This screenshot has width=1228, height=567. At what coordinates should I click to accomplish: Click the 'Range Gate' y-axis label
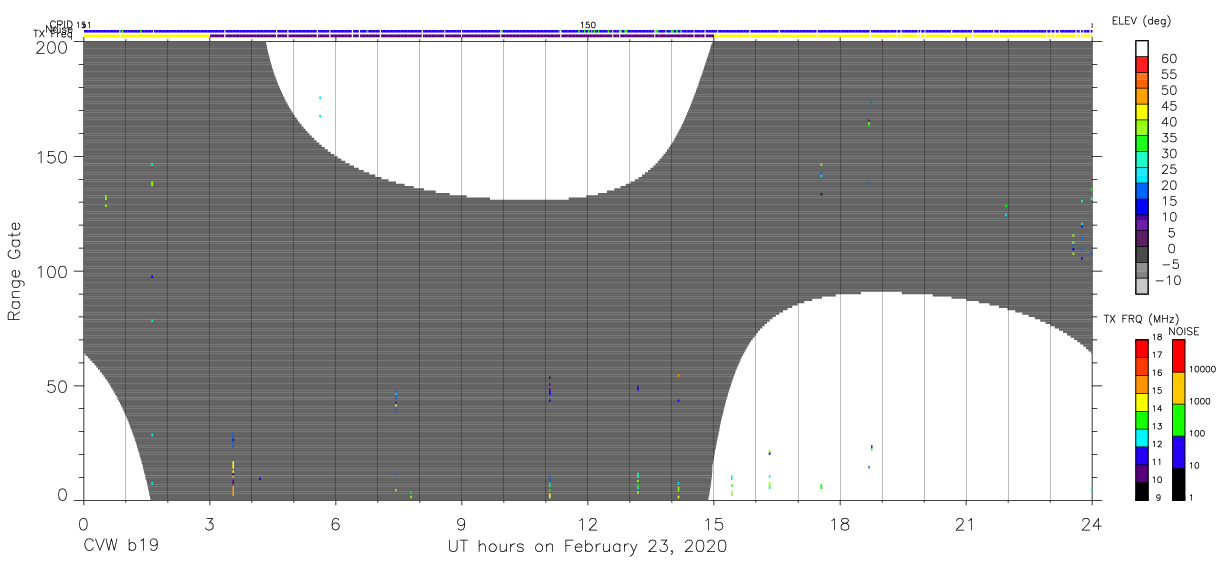click(15, 271)
